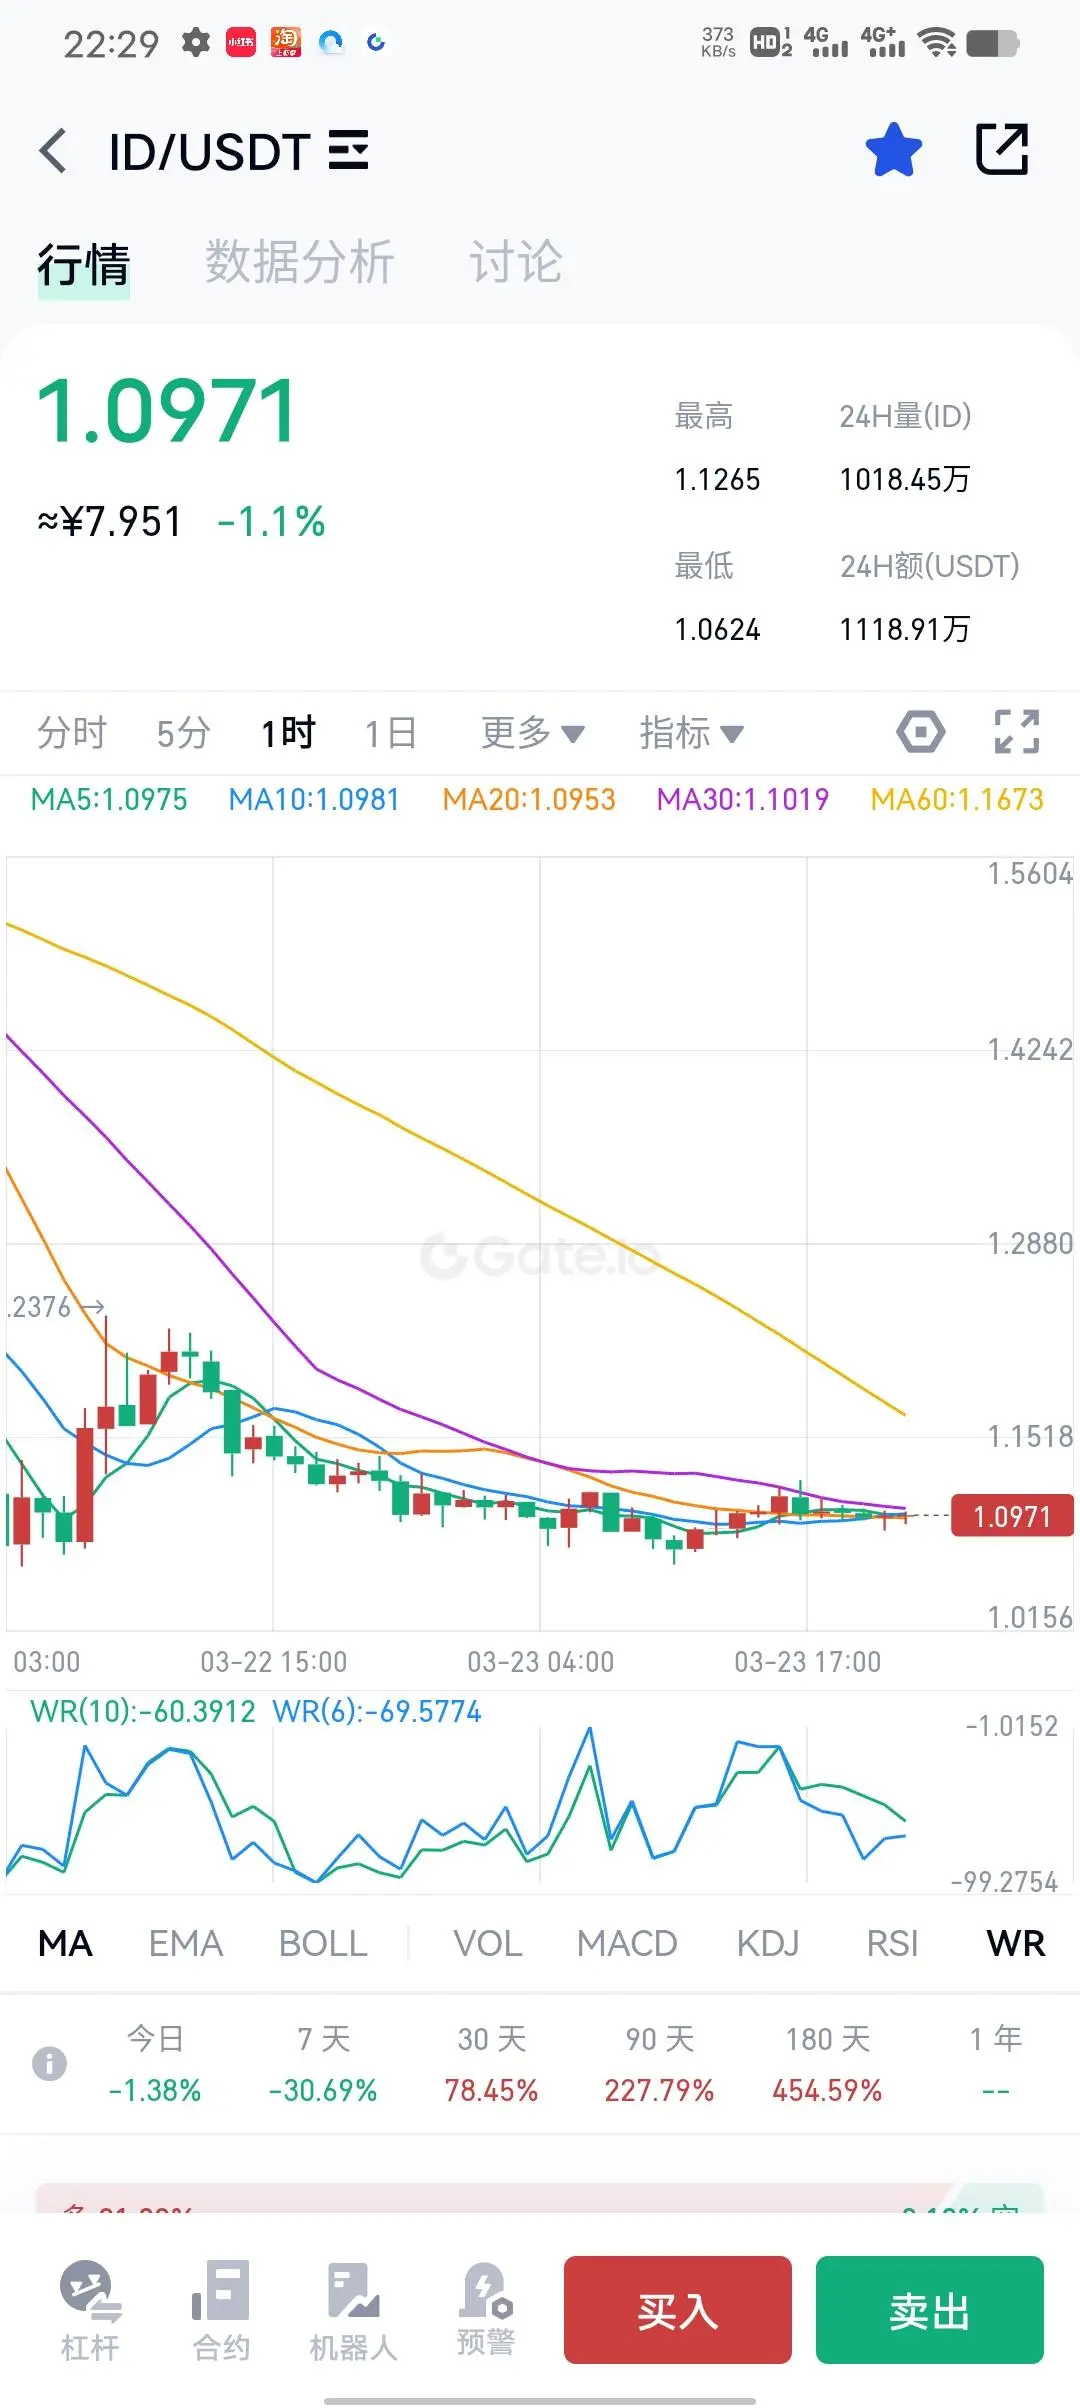The image size is (1080, 2408).
Task: Switch to the 数据分析 tab
Action: pos(300,262)
